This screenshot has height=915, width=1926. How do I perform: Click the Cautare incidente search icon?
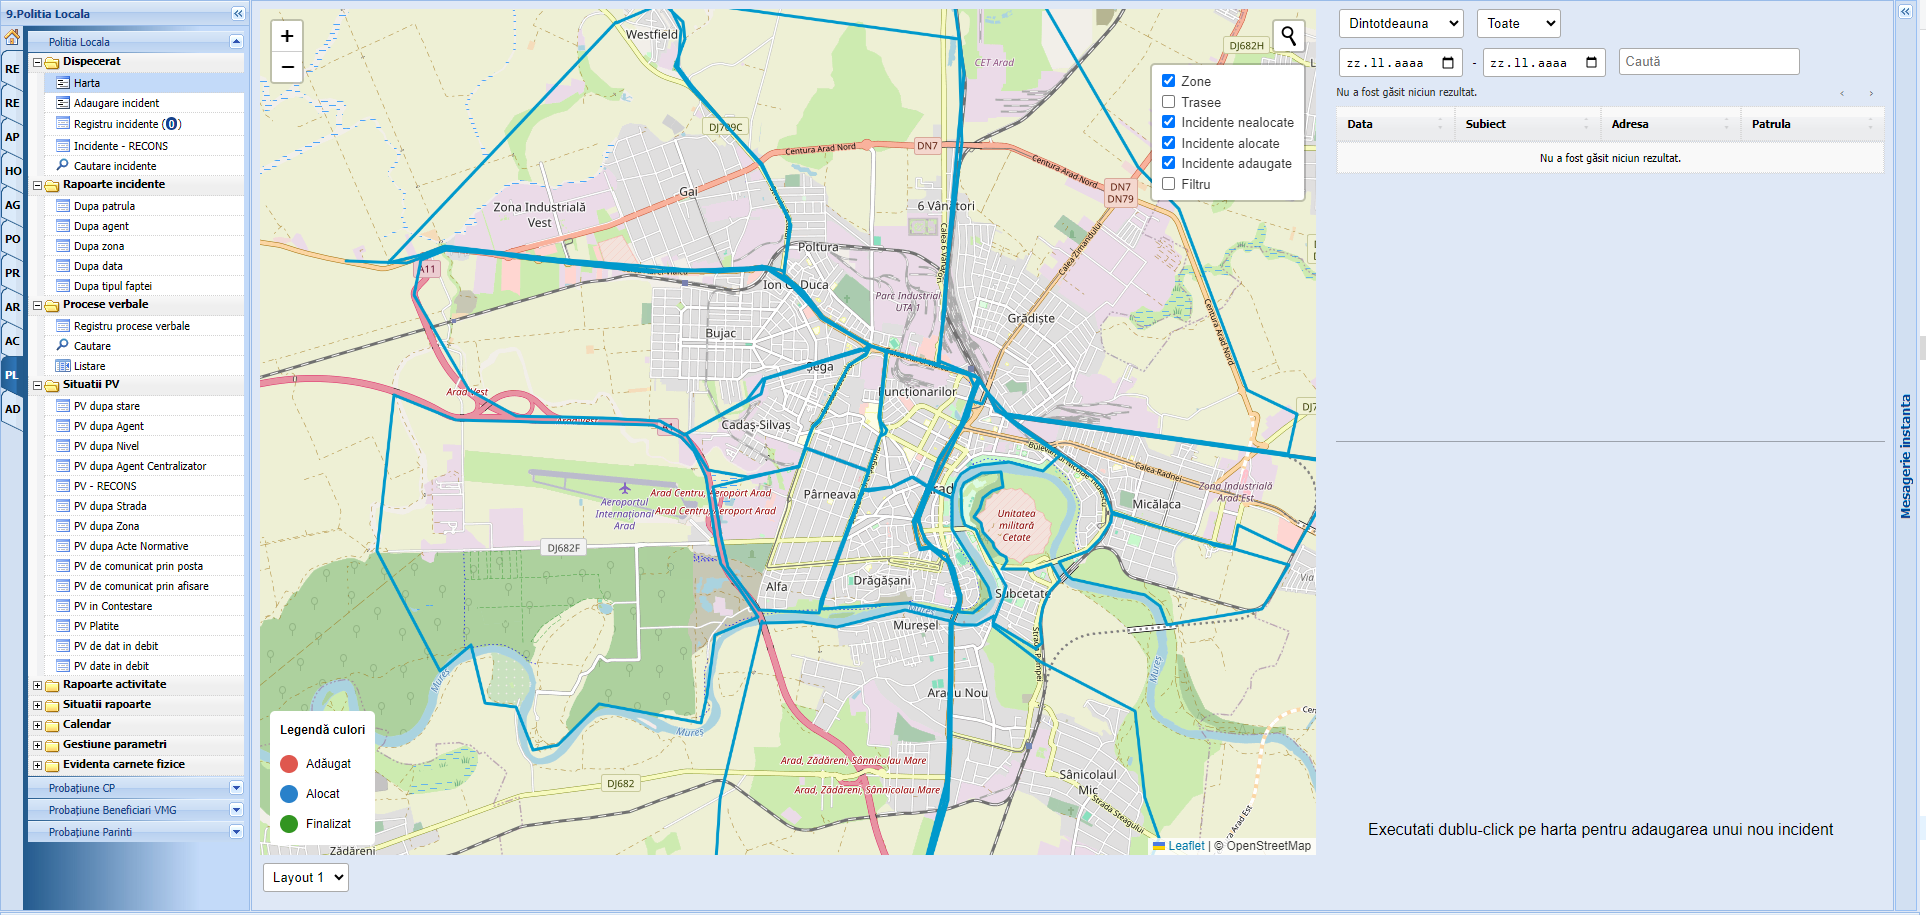[x=63, y=166]
